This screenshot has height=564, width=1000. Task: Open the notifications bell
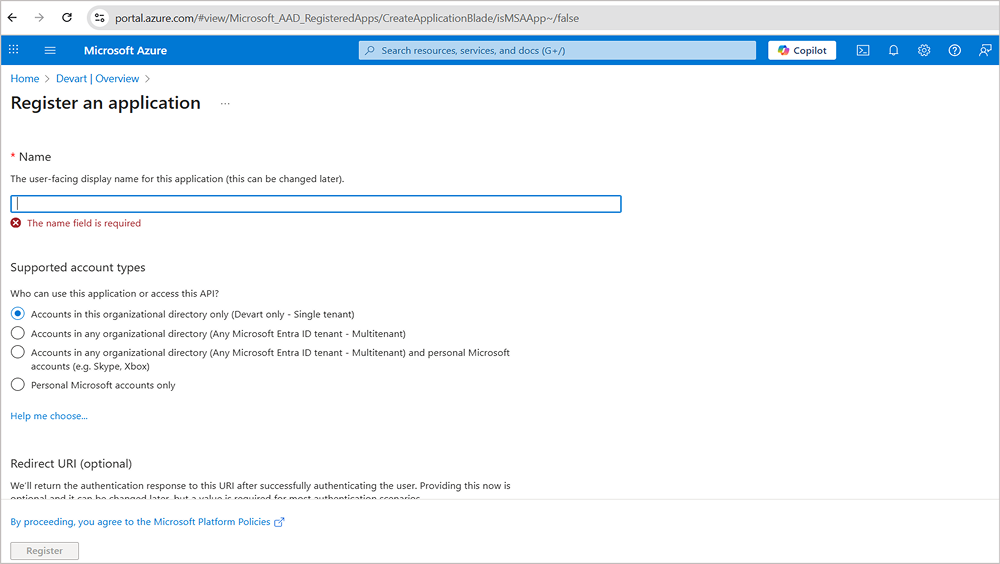click(893, 50)
